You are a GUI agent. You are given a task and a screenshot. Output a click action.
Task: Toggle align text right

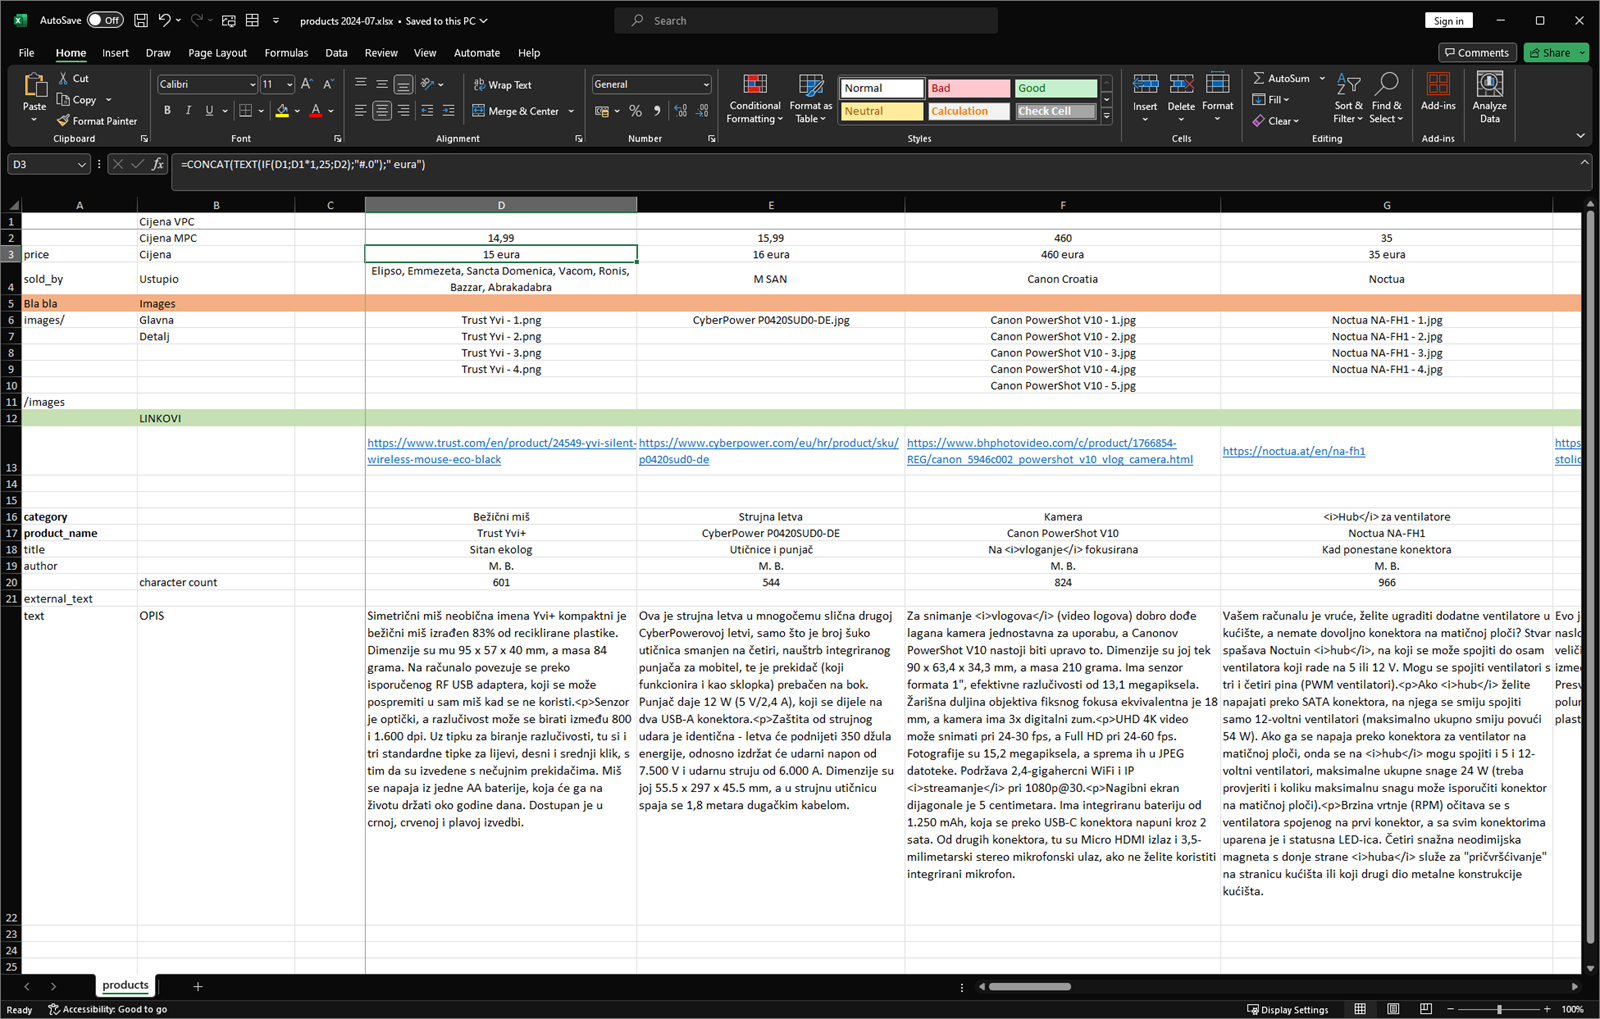(x=403, y=111)
